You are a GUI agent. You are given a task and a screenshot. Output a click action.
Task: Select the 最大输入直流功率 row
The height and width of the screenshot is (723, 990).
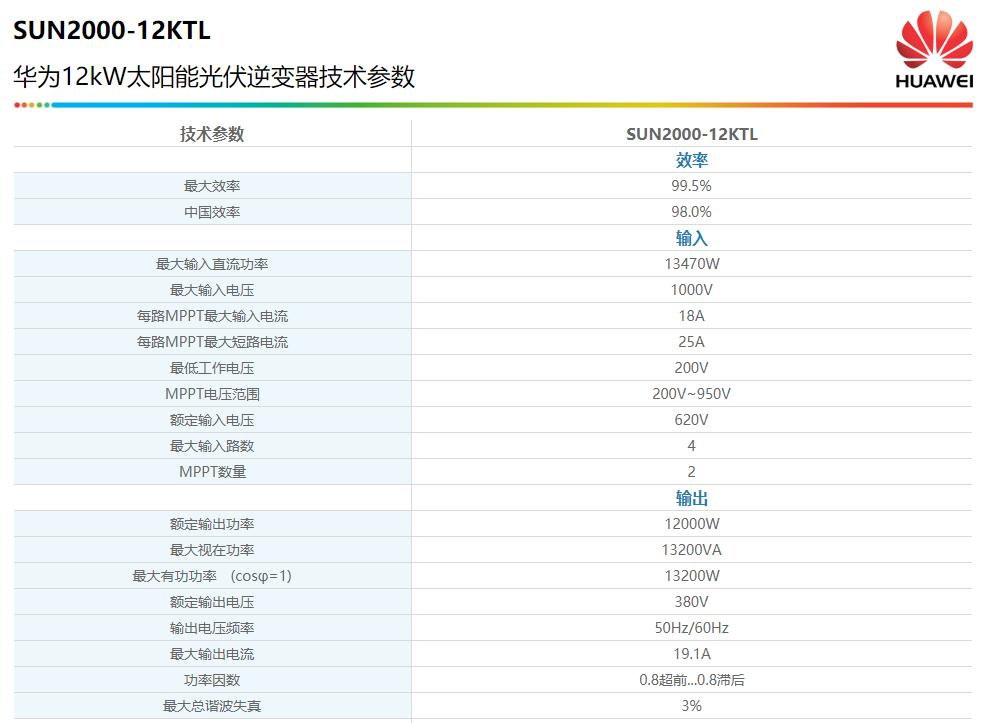(210, 263)
